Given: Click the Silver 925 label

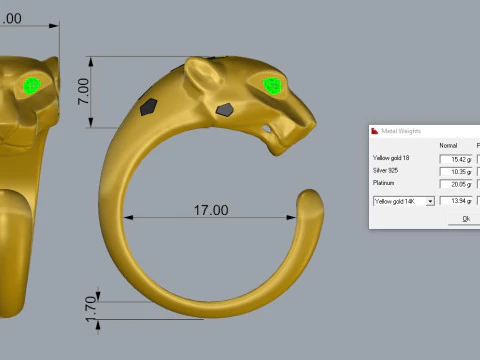Looking at the screenshot, I should 385,170.
